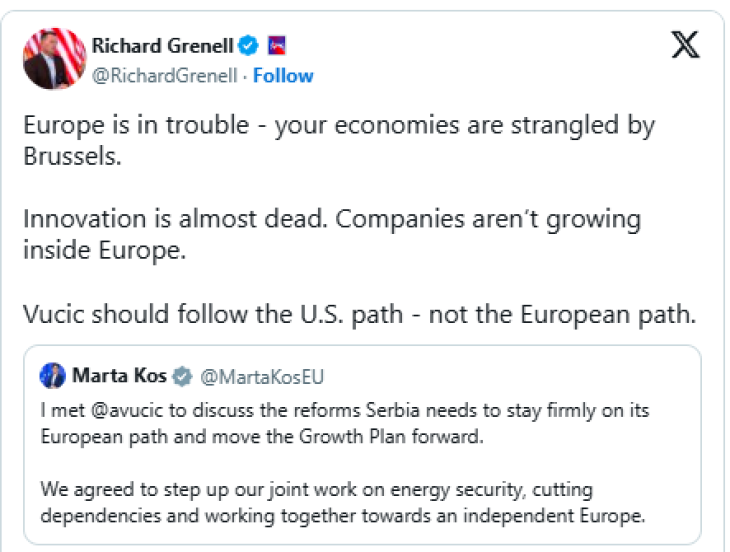Click the affiliation badge beside Grenell's checkmark
The width and height of the screenshot is (730, 552).
[278, 46]
